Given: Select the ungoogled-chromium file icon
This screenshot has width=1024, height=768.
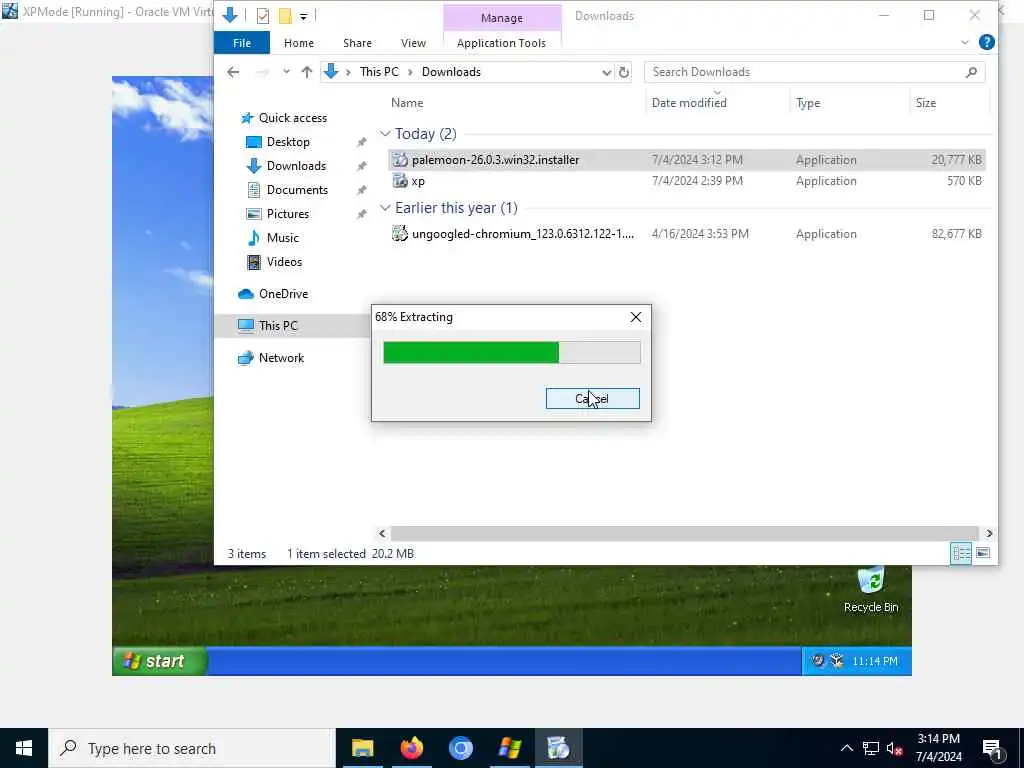Looking at the screenshot, I should pos(400,233).
